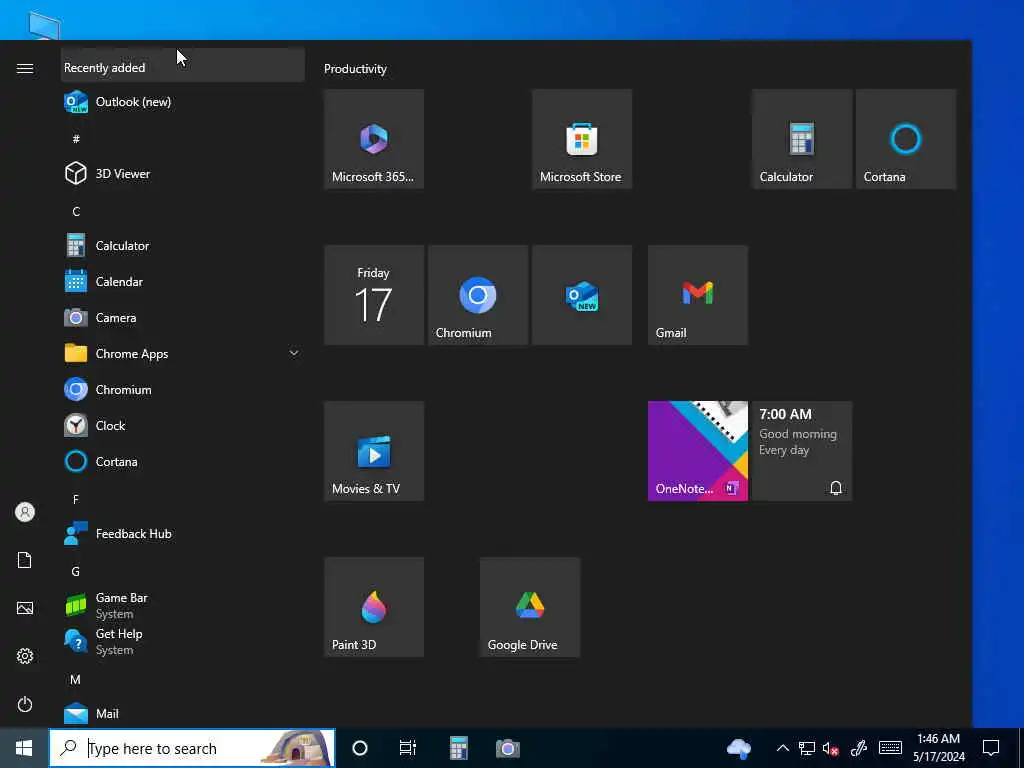This screenshot has height=768, width=1024.
Task: Open the Chrome Apps folder entry
Action: click(x=183, y=353)
